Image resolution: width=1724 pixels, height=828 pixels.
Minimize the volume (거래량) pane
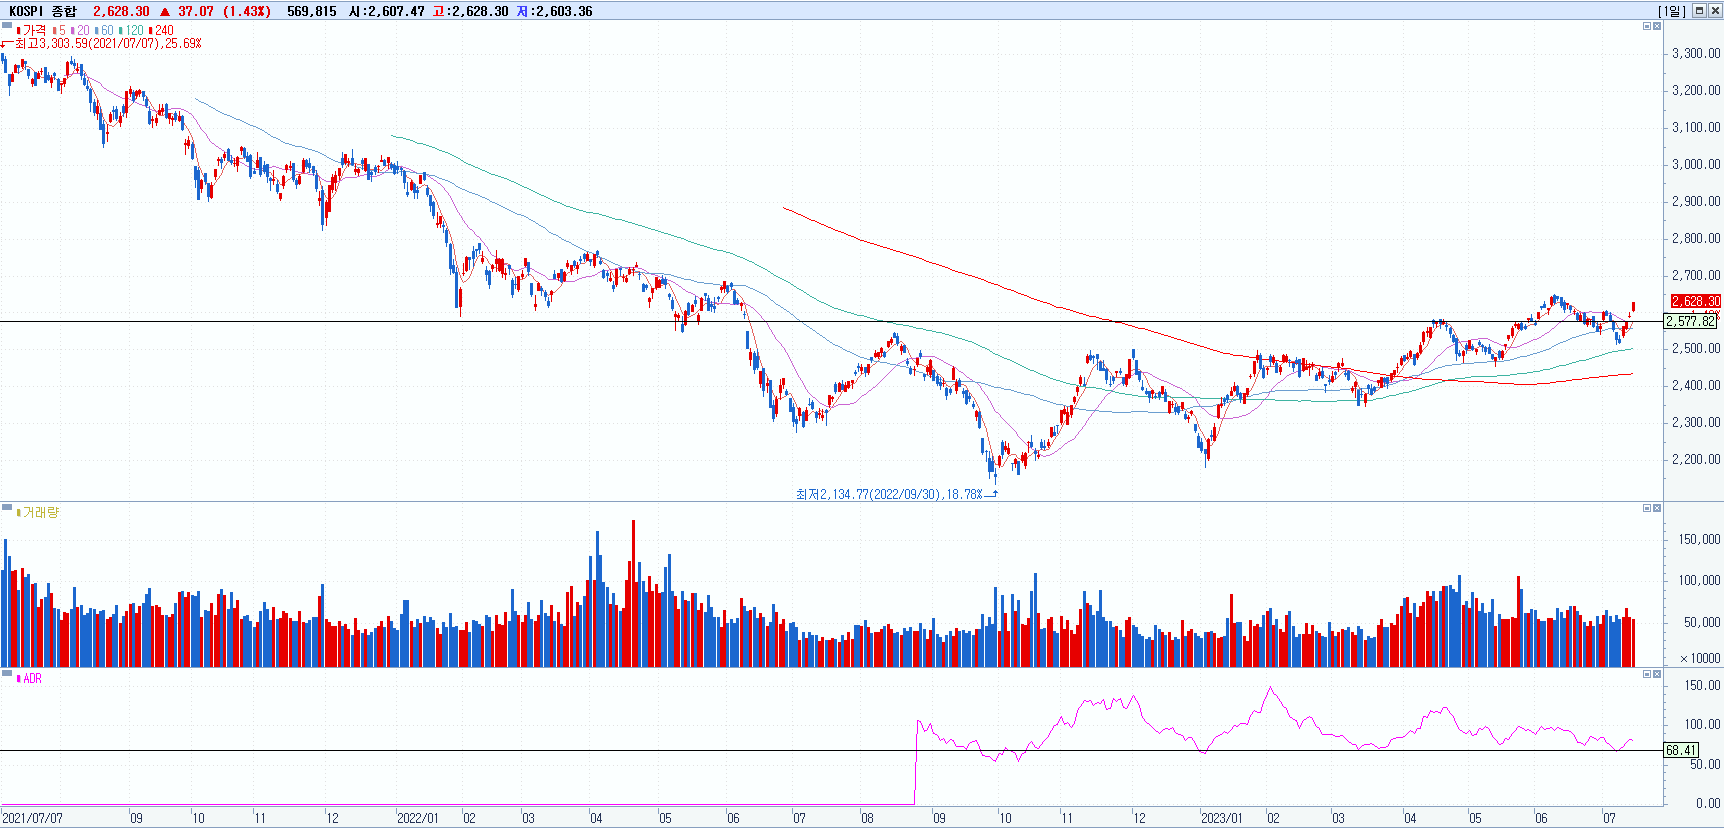point(1647,508)
